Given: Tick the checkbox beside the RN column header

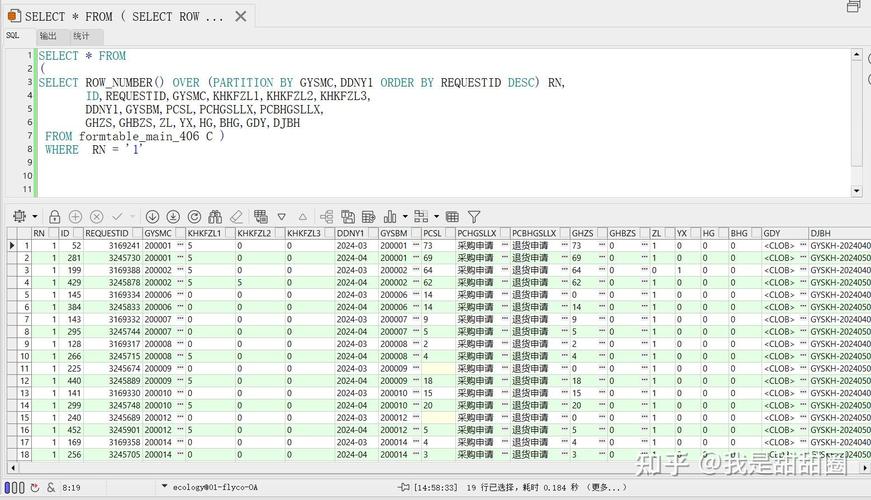Looking at the screenshot, I should [53, 233].
